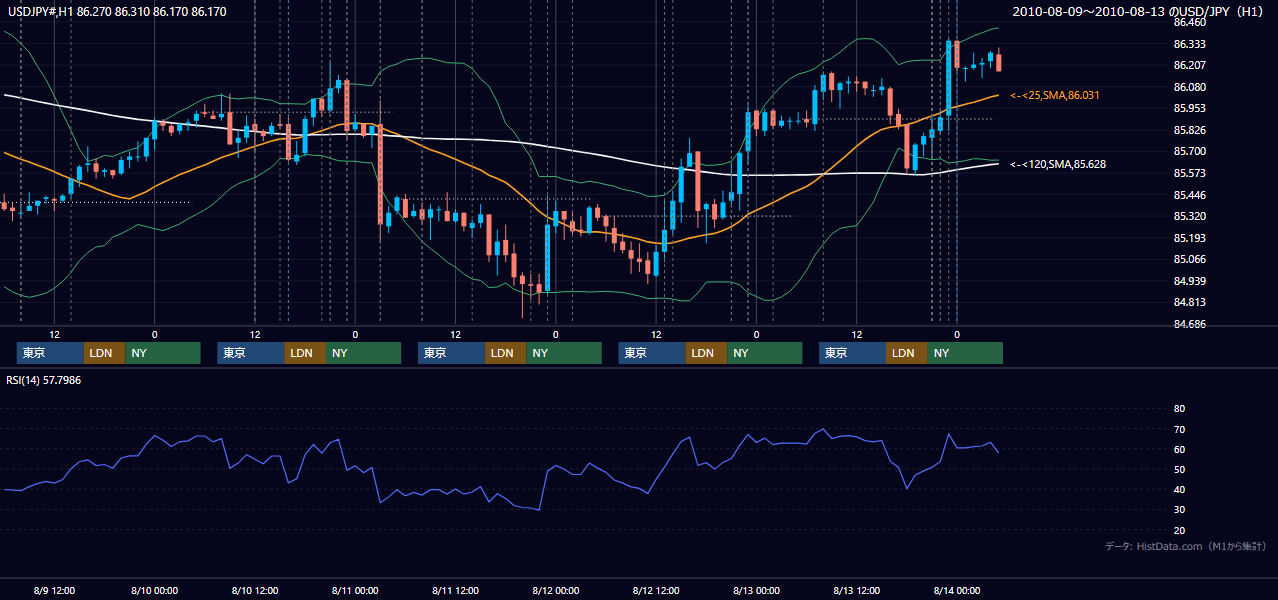This screenshot has width=1278, height=600.
Task: Pick the 8/12 12:00 time label
Action: pos(656,590)
